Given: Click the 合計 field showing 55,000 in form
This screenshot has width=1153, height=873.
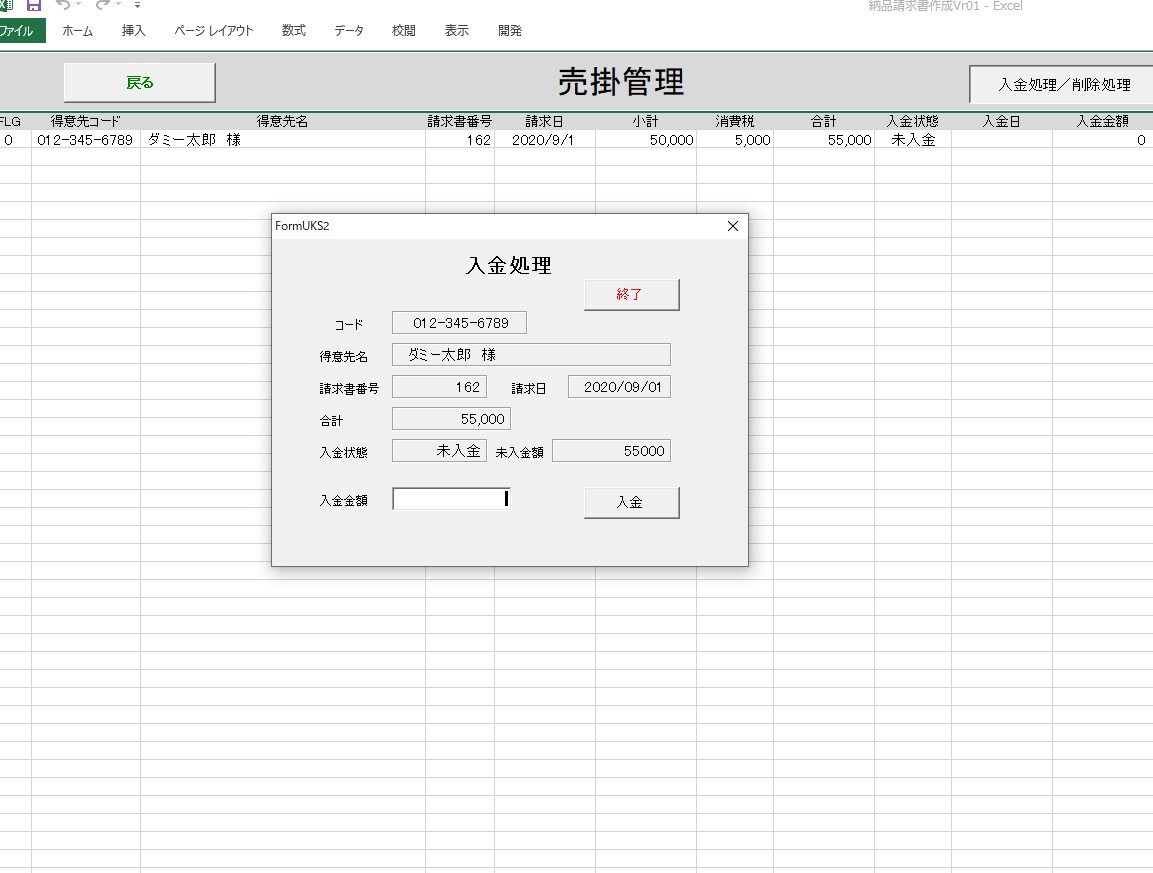Looking at the screenshot, I should pos(451,419).
